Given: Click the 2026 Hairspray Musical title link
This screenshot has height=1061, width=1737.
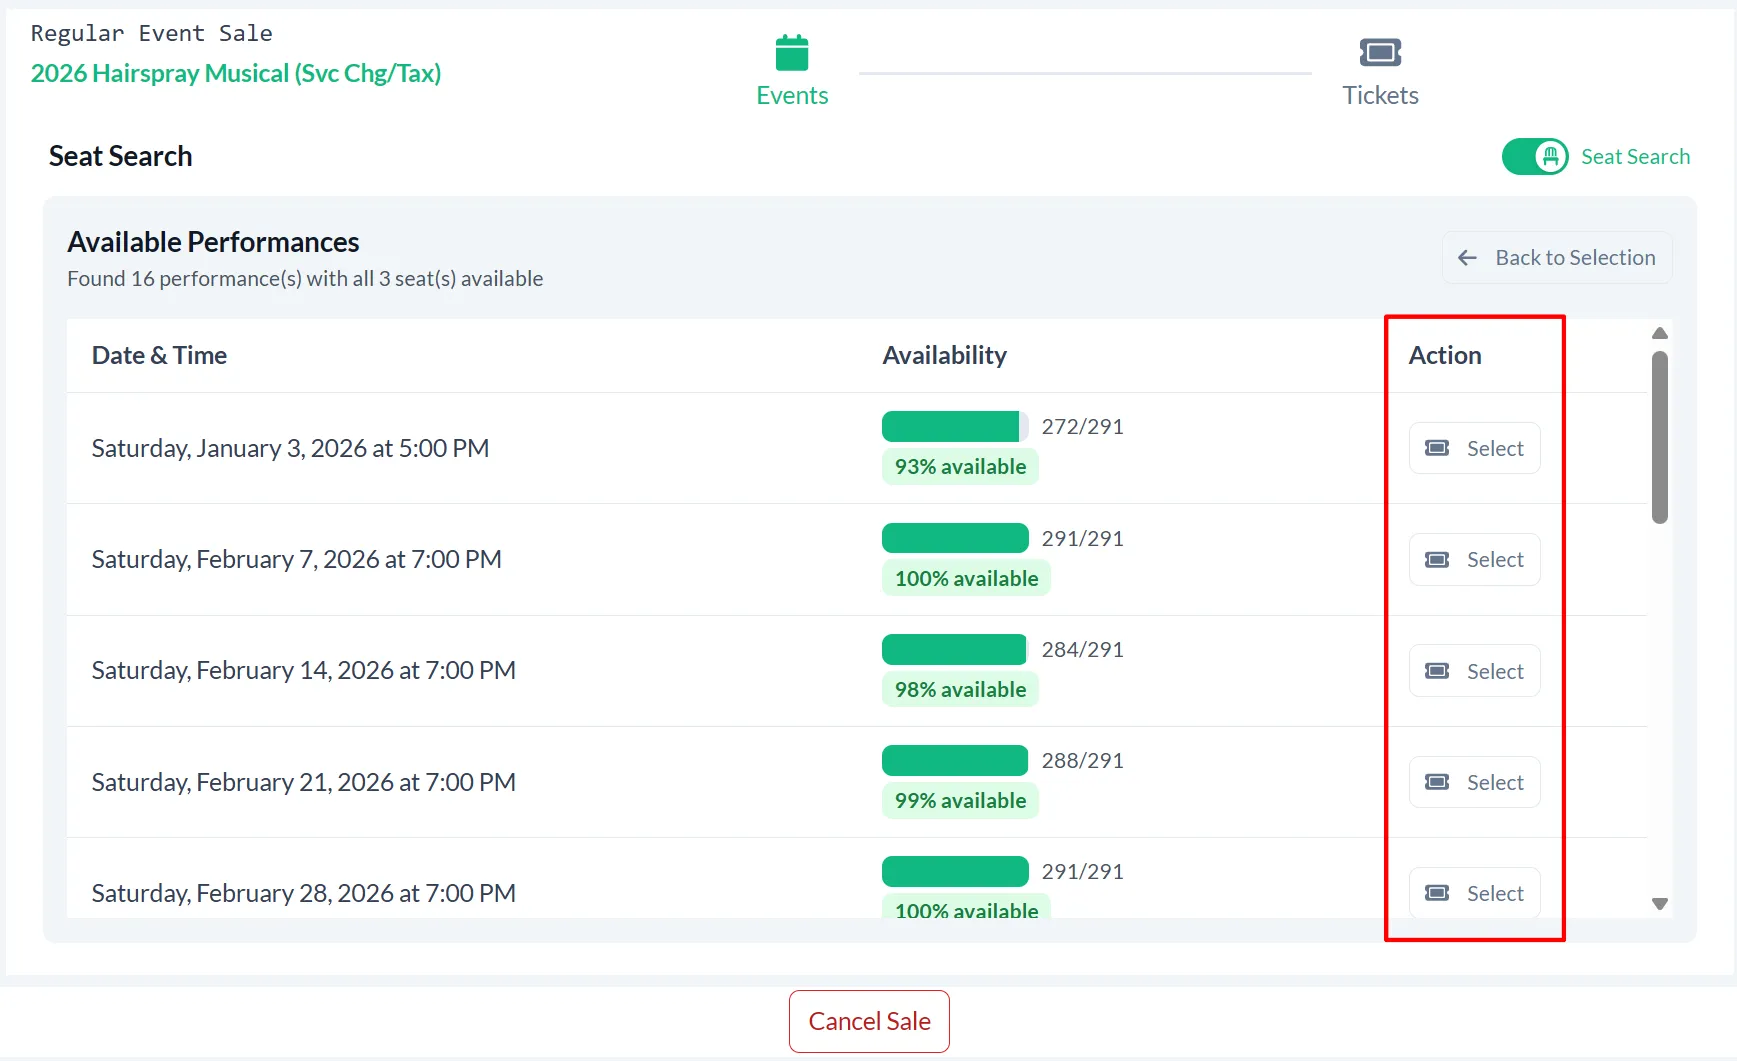Looking at the screenshot, I should coord(236,73).
